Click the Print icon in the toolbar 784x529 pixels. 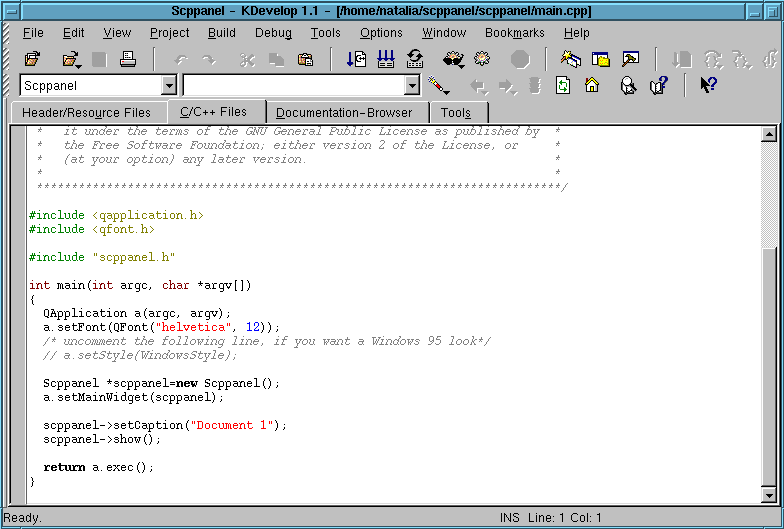tap(128, 60)
